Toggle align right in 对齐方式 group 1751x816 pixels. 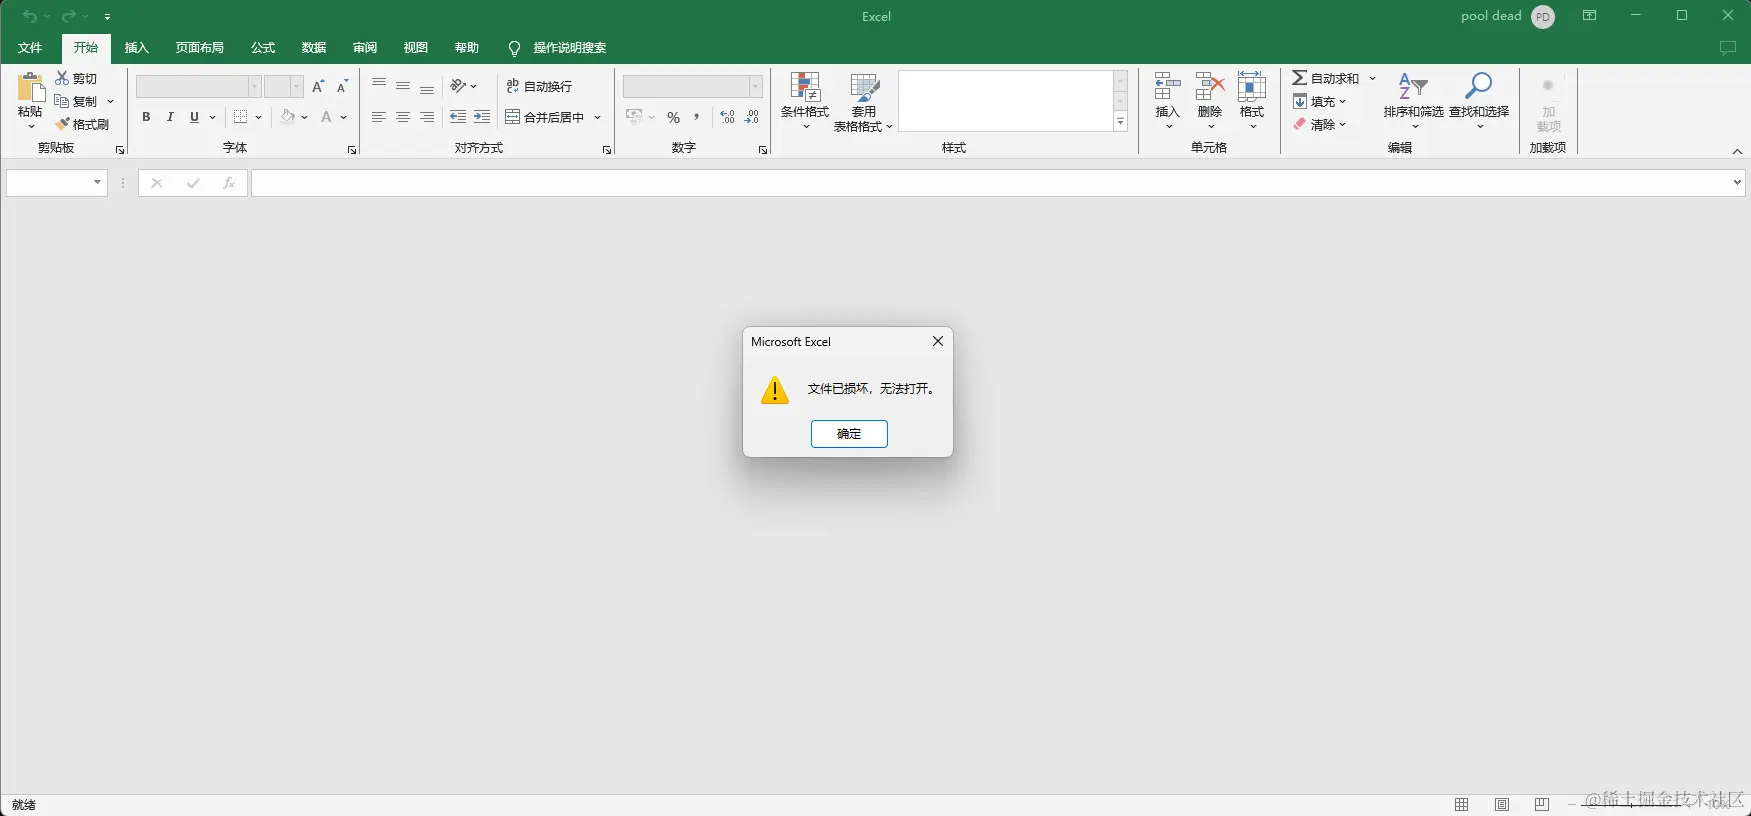click(427, 117)
